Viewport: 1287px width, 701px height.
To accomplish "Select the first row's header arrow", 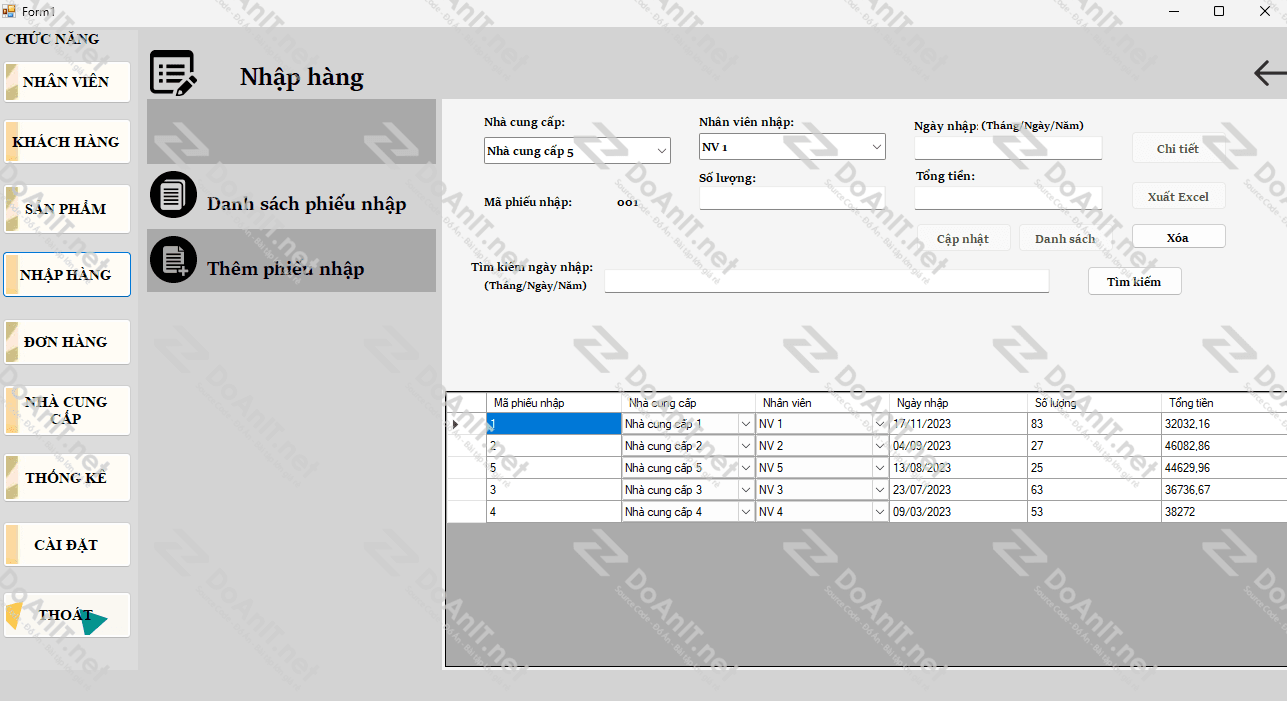I will [457, 424].
